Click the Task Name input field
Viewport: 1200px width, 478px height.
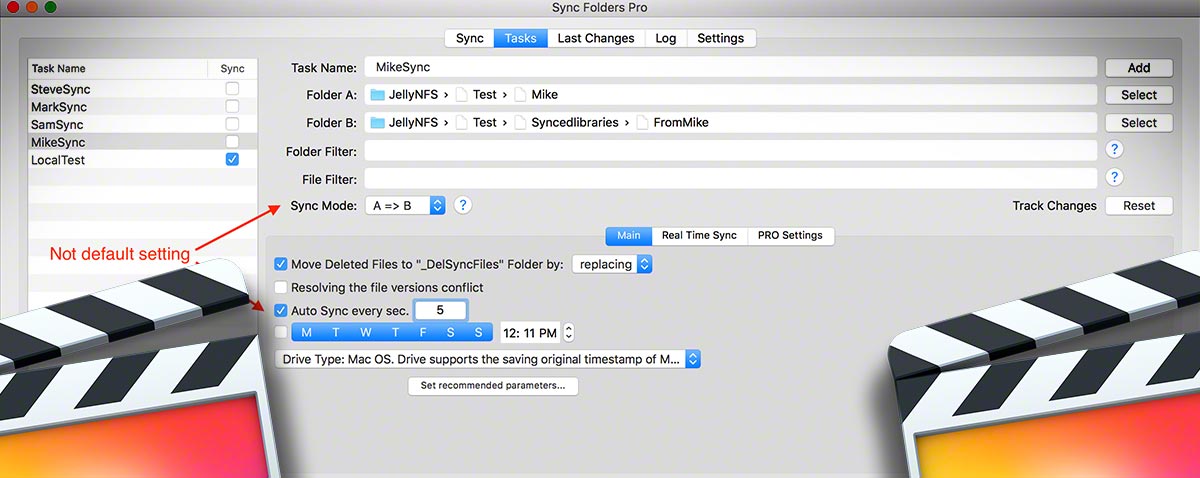point(731,67)
